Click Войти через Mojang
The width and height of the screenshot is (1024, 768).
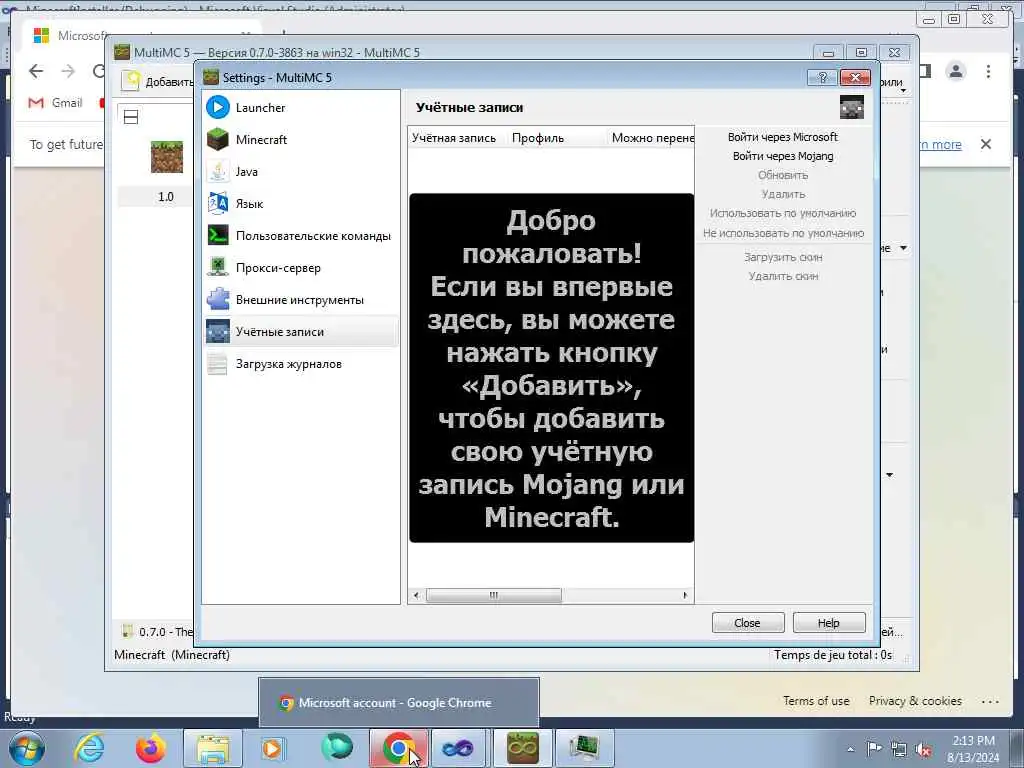782,155
